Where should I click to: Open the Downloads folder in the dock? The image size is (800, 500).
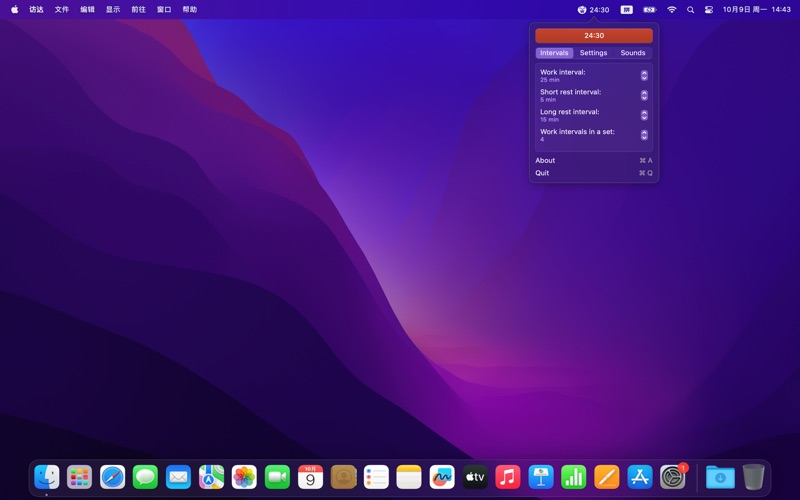coord(719,477)
